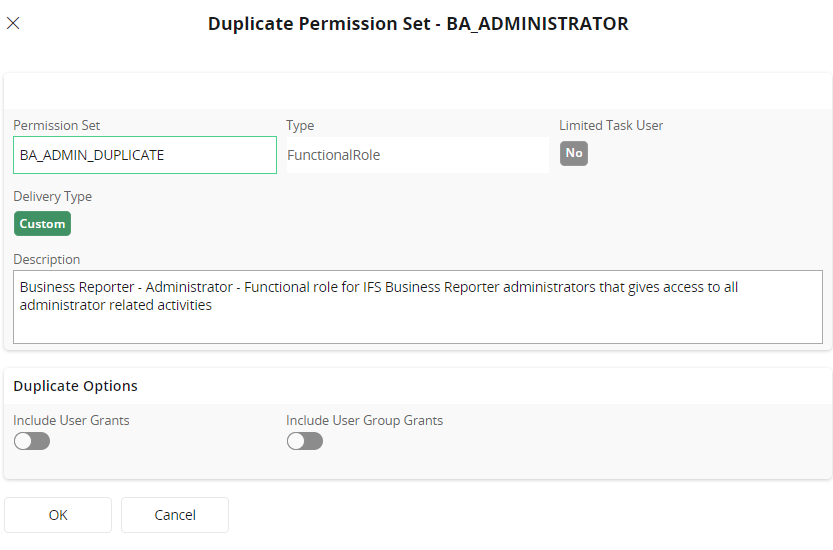Click the Include User Grants label text
The height and width of the screenshot is (550, 833).
(71, 421)
